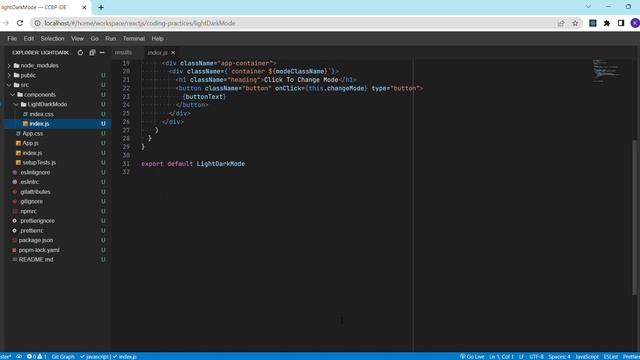The image size is (640, 360).
Task: Click ESLint in the status bar
Action: (611, 356)
